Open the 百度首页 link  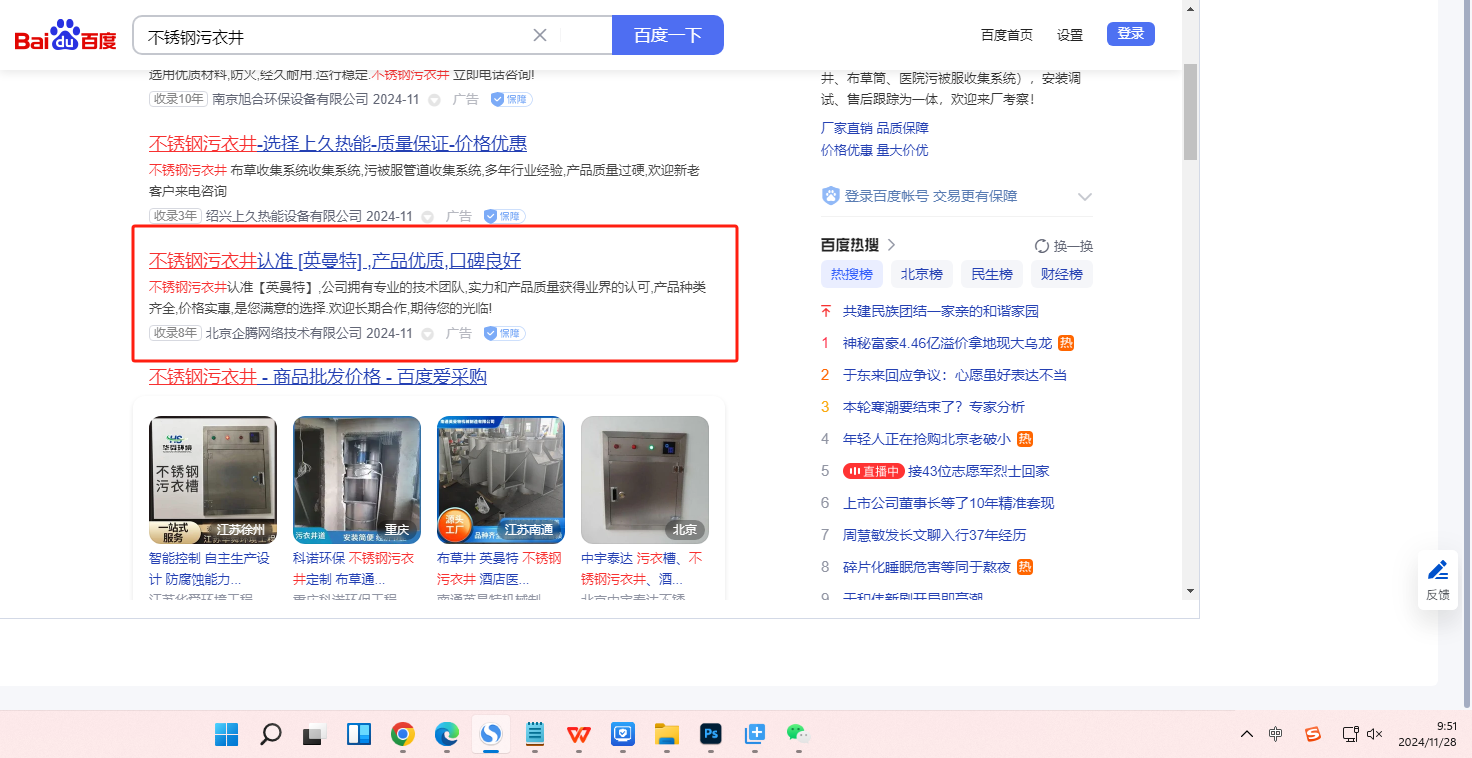(x=1007, y=35)
